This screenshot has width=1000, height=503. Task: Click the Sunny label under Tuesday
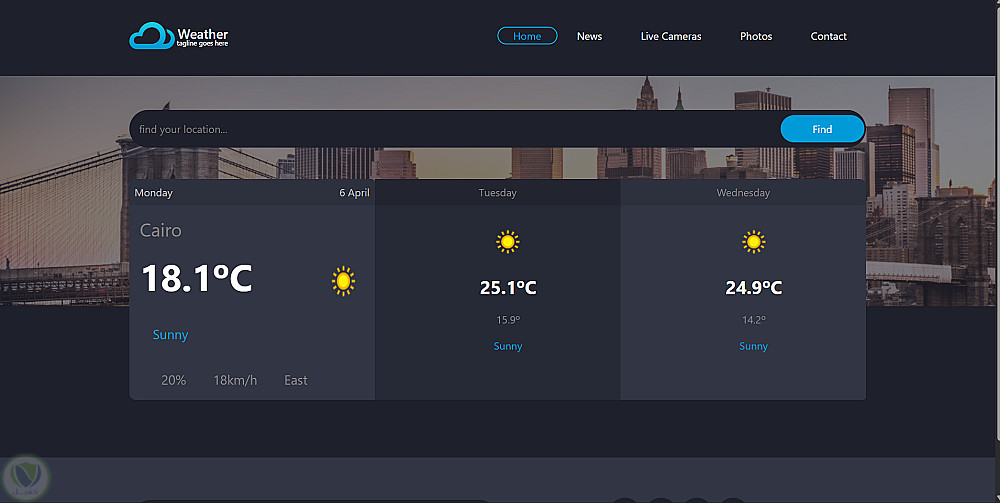click(508, 346)
